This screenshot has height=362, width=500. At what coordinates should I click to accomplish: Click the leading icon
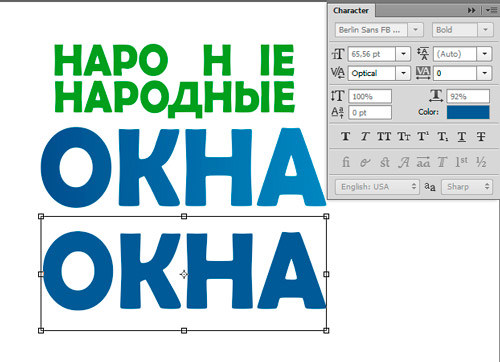423,54
